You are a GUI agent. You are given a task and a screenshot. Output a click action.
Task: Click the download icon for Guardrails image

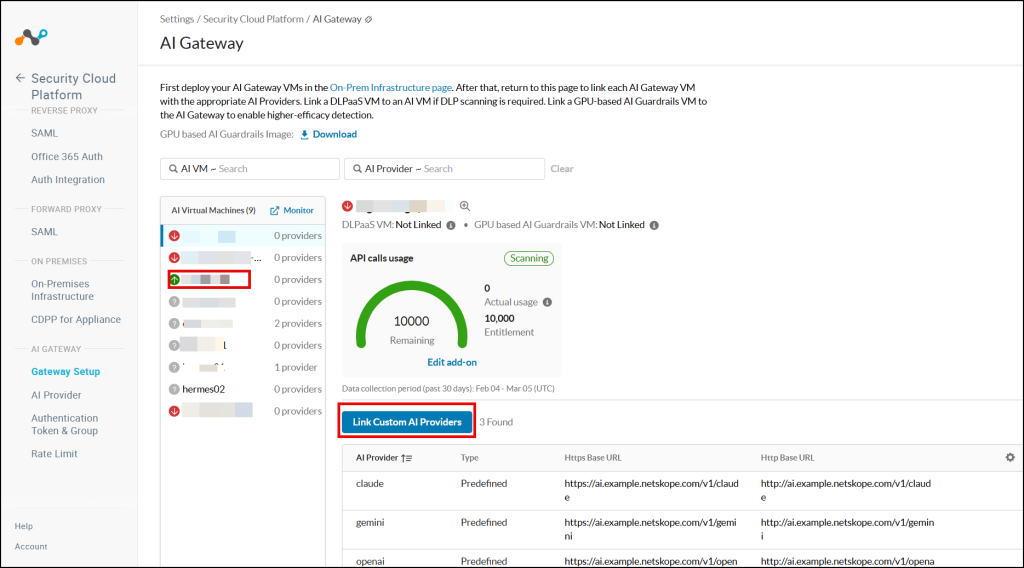(x=304, y=134)
